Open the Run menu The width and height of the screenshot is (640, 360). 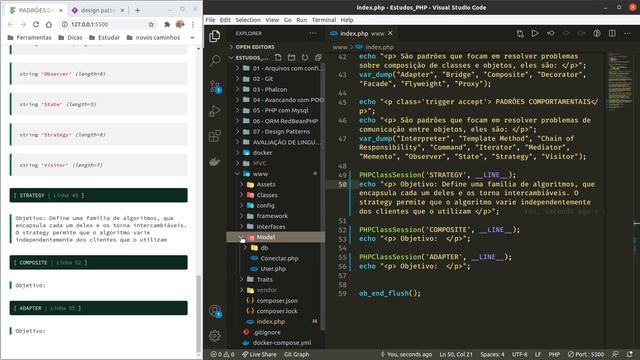coord(302,20)
